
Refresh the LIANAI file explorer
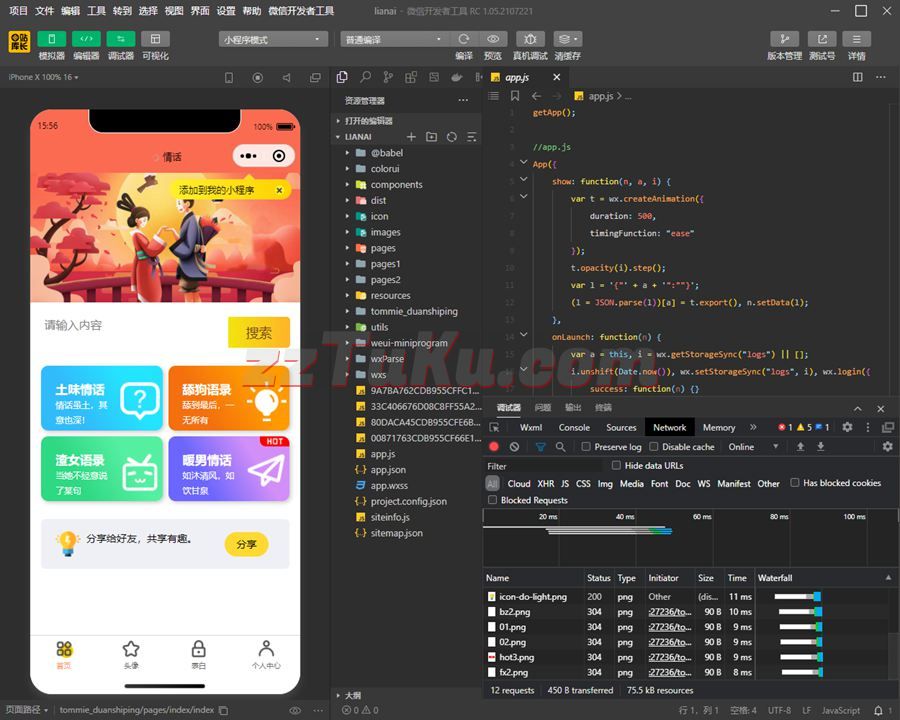452,137
